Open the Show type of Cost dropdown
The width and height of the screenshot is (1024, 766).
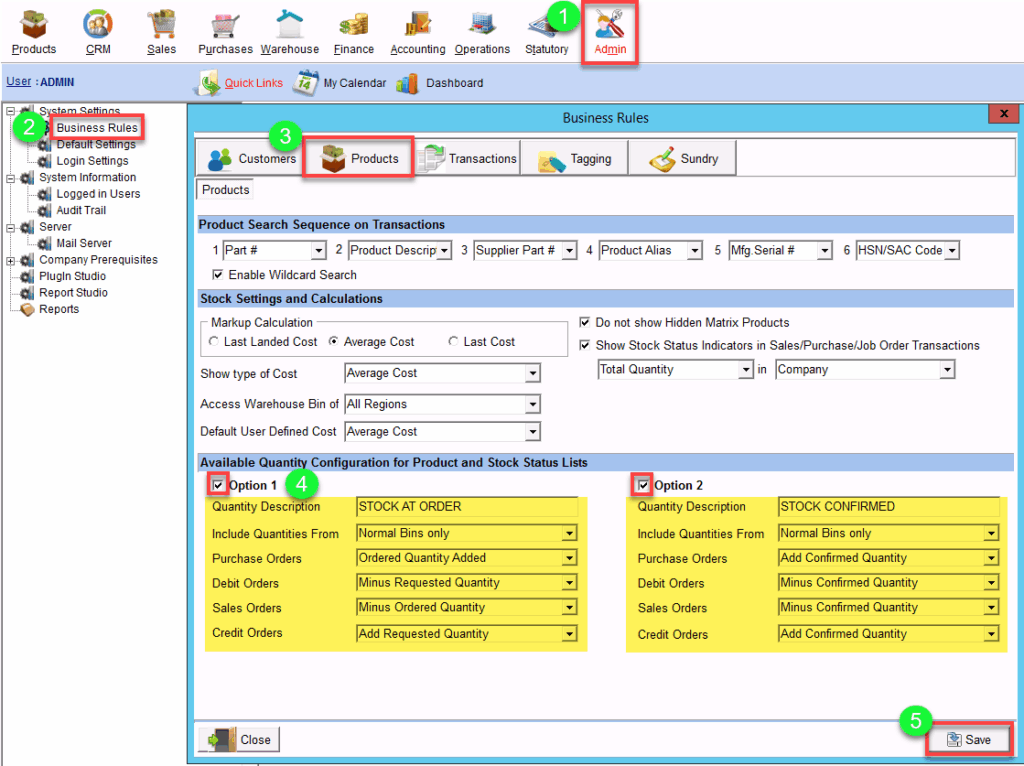[x=532, y=374]
